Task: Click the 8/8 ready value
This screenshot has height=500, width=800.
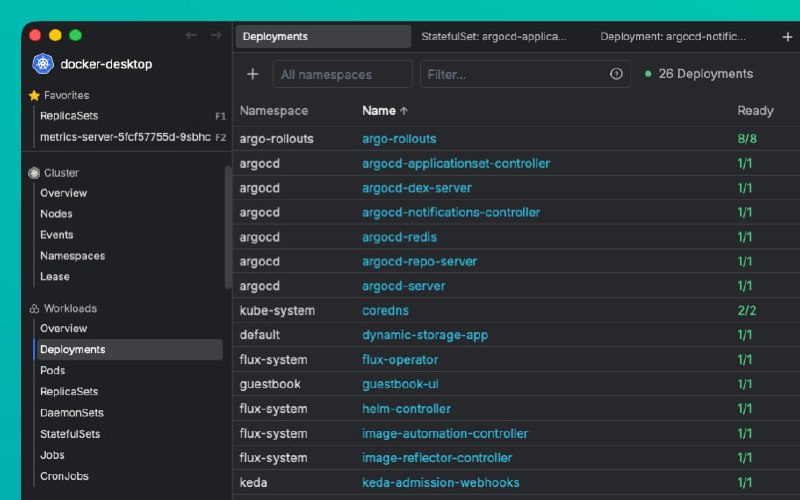Action: click(x=747, y=139)
